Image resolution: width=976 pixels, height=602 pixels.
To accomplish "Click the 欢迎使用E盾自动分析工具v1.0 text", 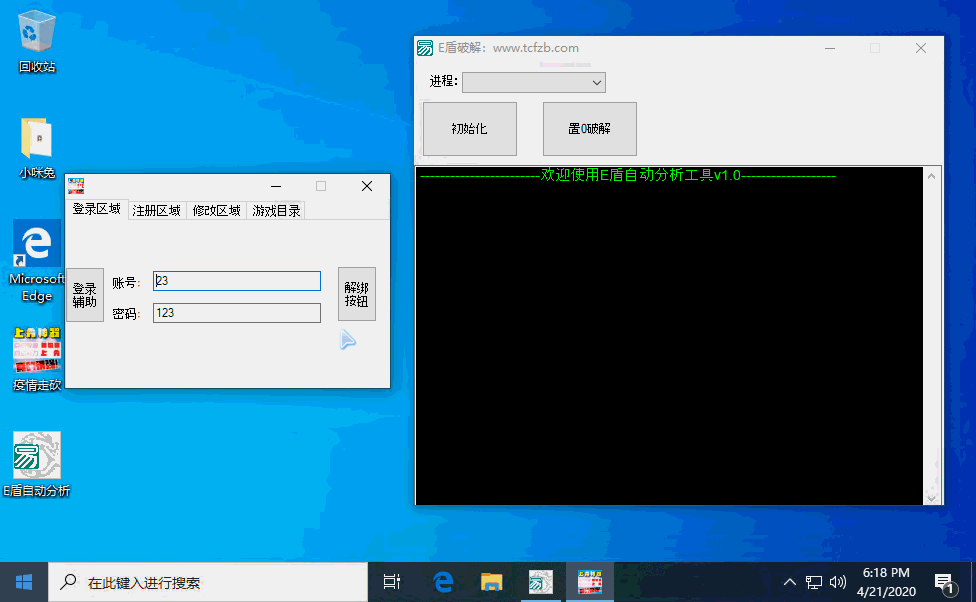I will pyautogui.click(x=640, y=175).
